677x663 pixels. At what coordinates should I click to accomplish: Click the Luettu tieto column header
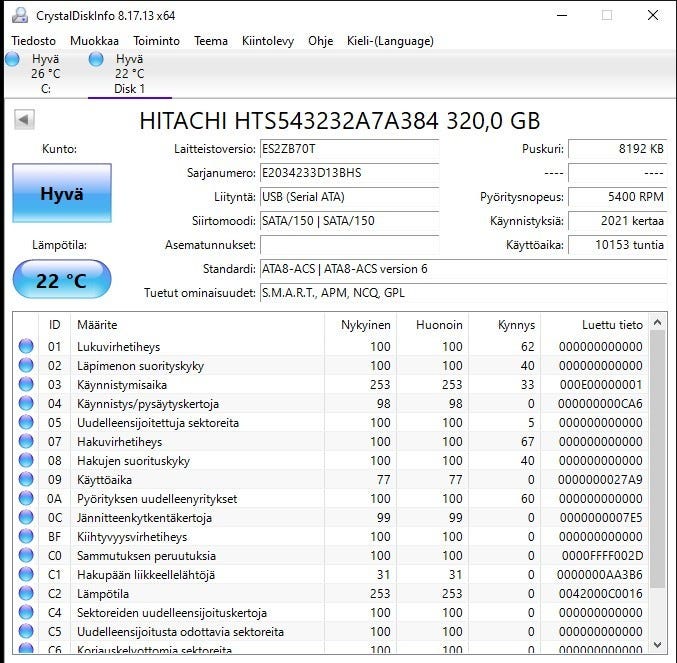pyautogui.click(x=612, y=325)
